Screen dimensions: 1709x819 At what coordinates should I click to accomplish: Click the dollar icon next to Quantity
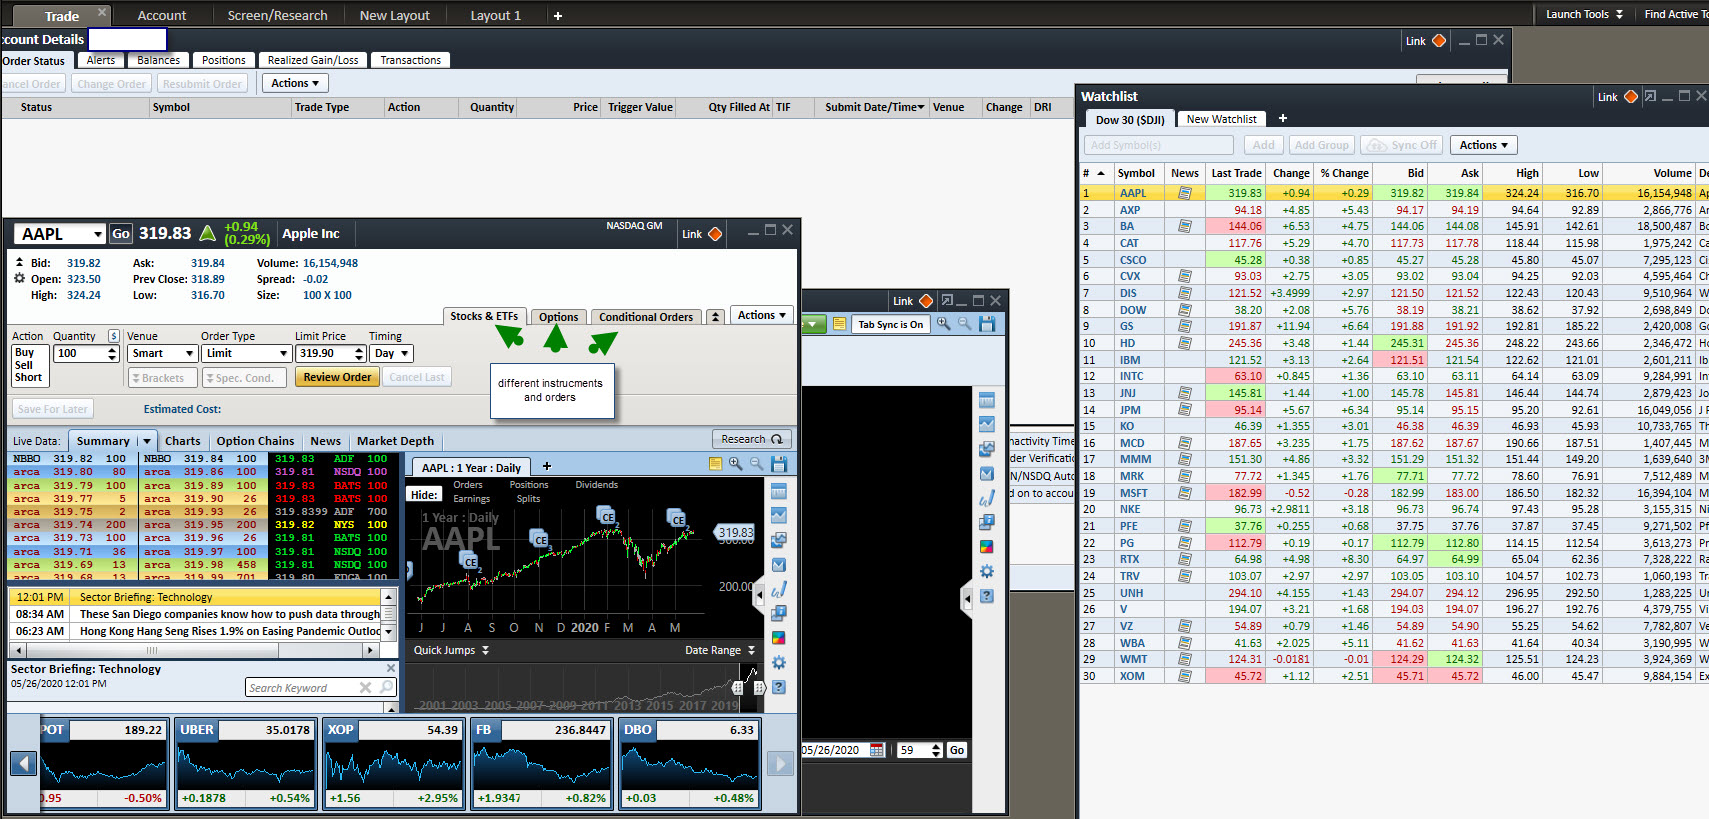113,336
